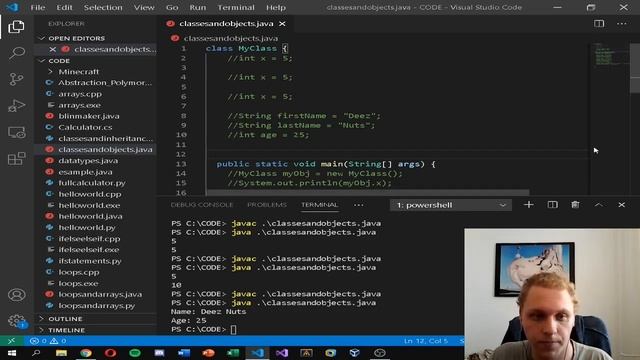
Task: Kill the terminal with trash icon
Action: click(x=575, y=204)
